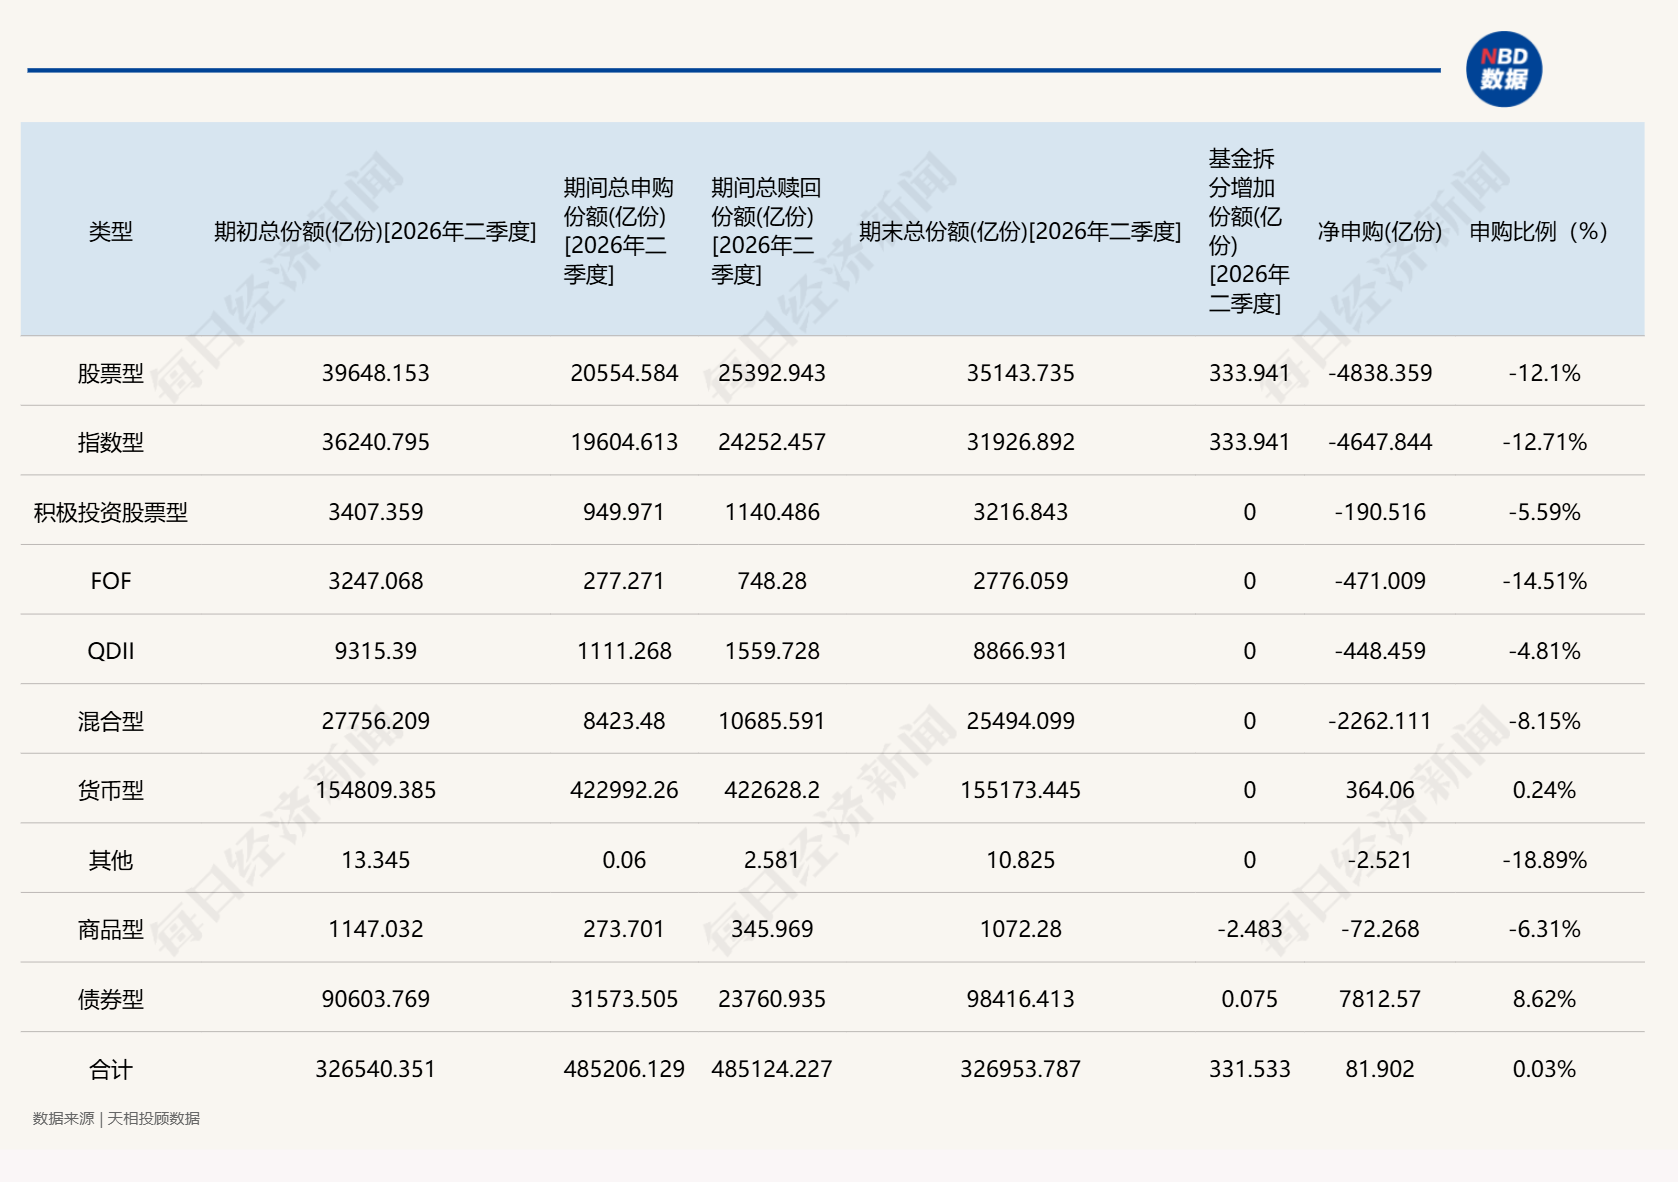The image size is (1678, 1182).
Task: Select the 0.24% cell
Action: tap(1545, 790)
